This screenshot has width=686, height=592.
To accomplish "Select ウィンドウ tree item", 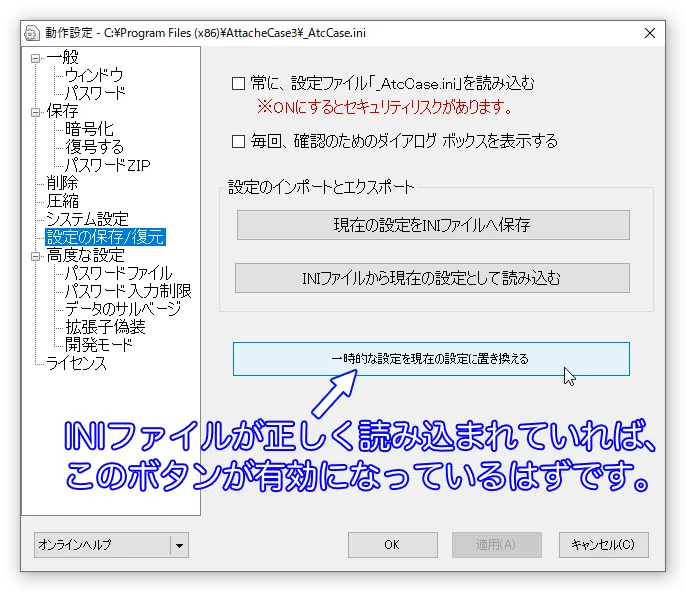I will click(x=94, y=75).
